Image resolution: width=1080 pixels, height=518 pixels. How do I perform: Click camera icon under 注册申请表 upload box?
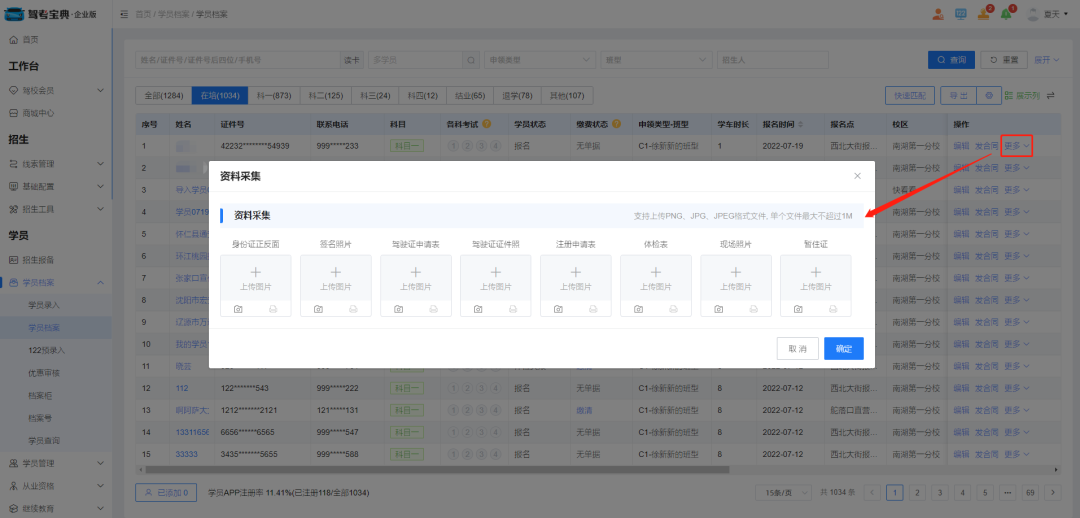(559, 309)
